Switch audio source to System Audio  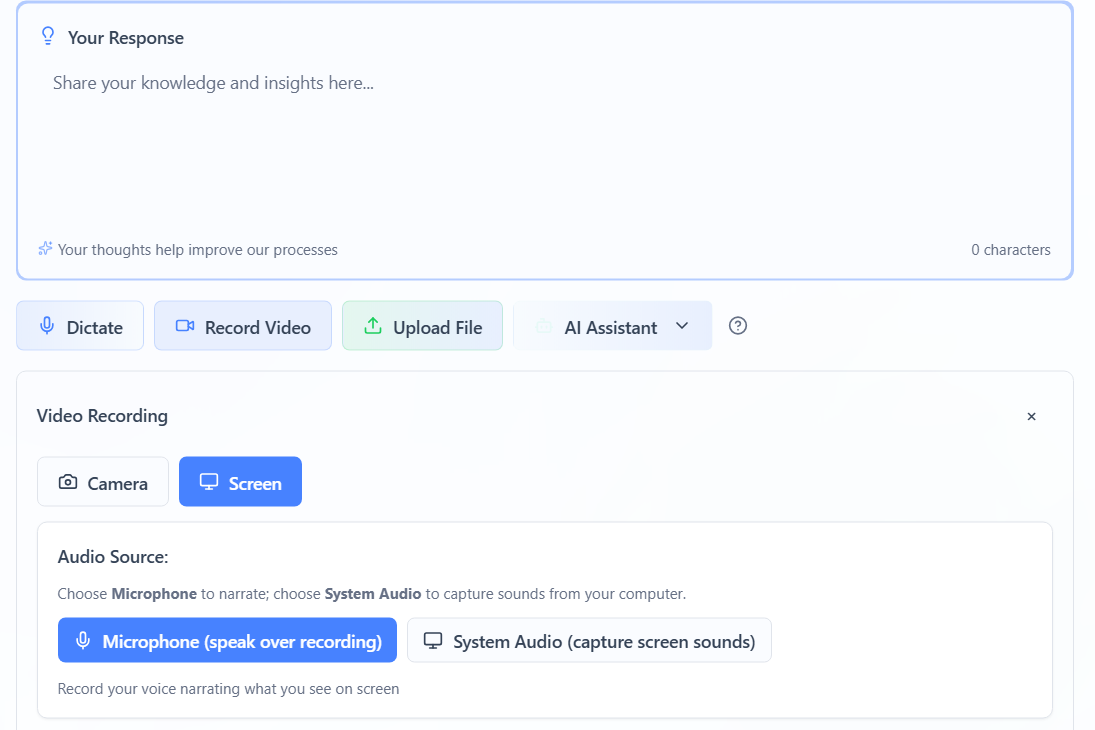[x=589, y=640]
